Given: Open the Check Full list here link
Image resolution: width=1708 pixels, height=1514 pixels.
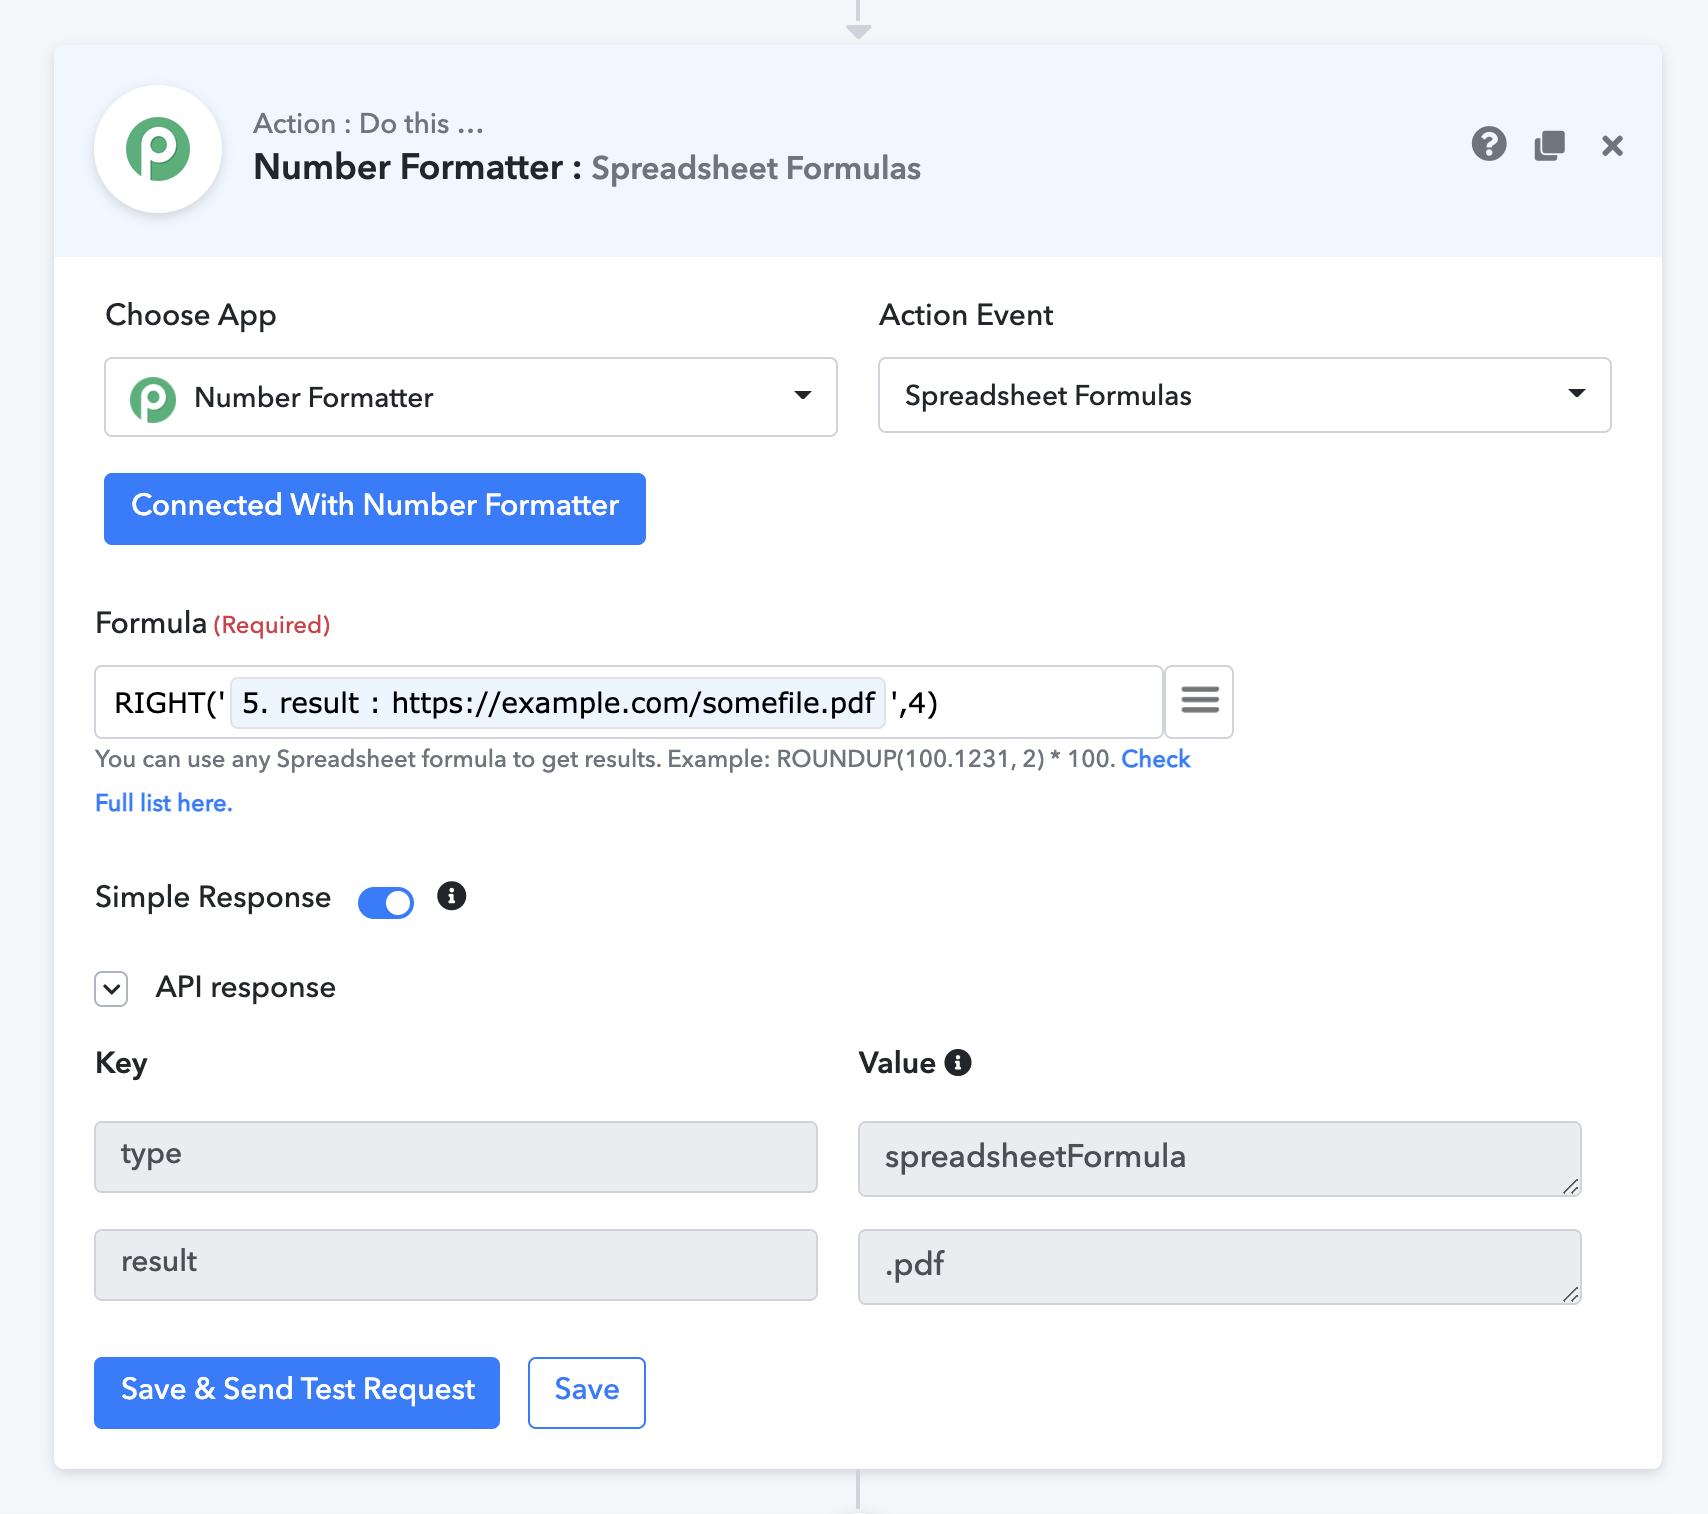Looking at the screenshot, I should coord(163,803).
